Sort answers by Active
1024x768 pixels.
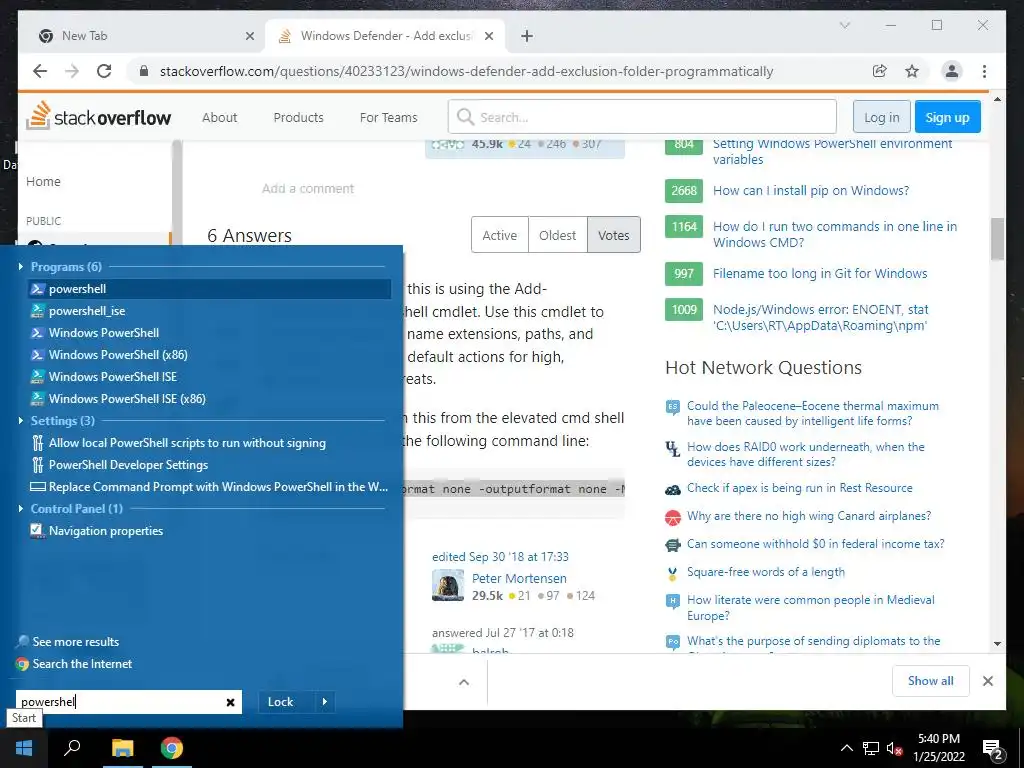[x=500, y=235]
